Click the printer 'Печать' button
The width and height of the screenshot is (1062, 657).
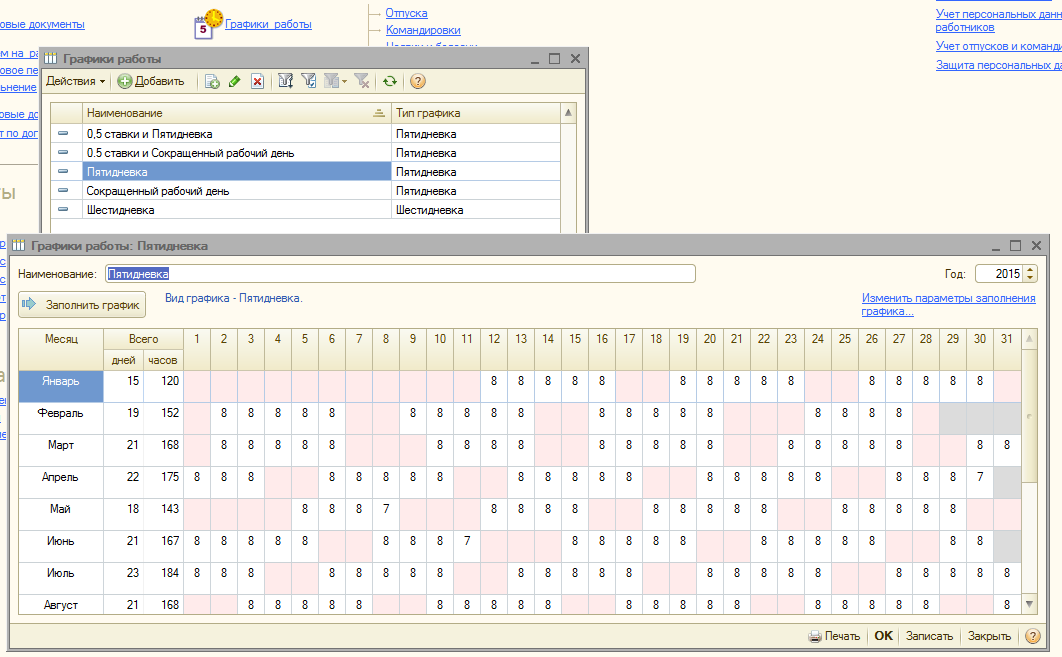(x=834, y=636)
